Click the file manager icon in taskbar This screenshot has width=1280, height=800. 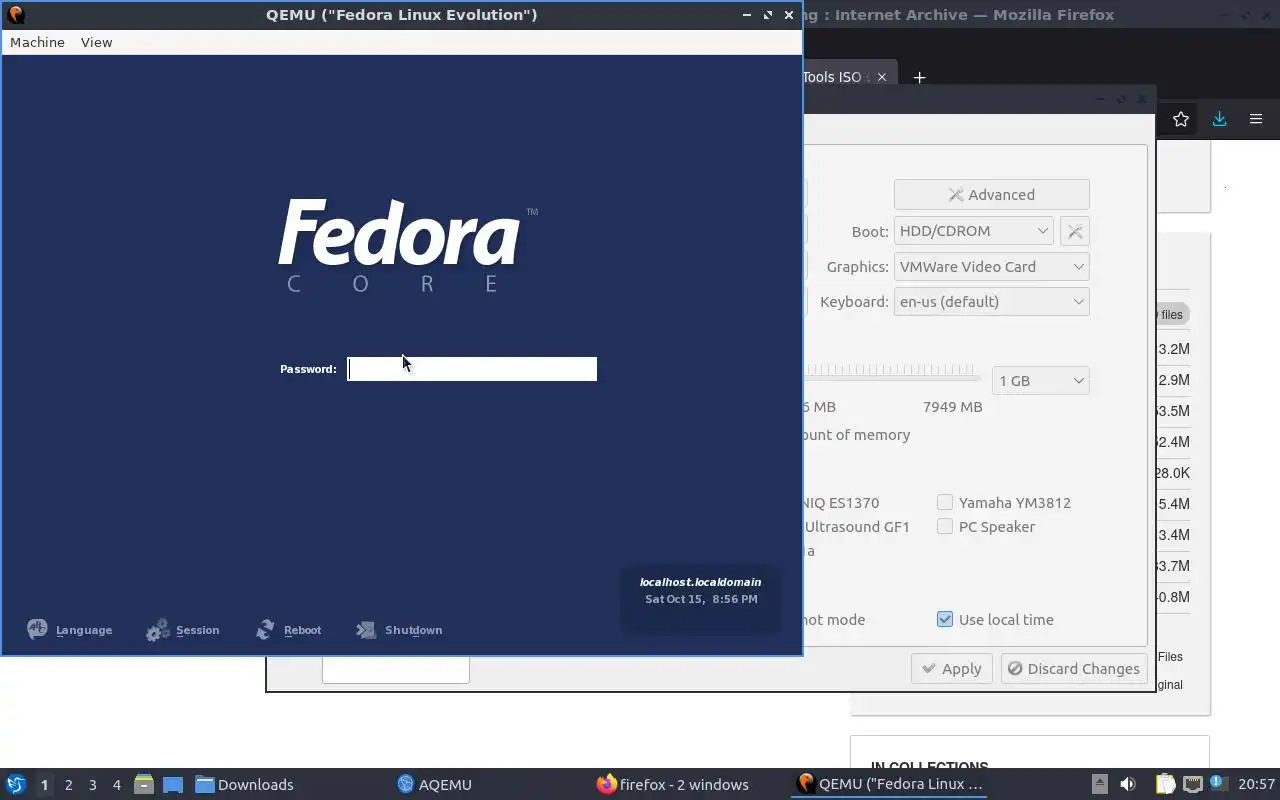[x=144, y=784]
